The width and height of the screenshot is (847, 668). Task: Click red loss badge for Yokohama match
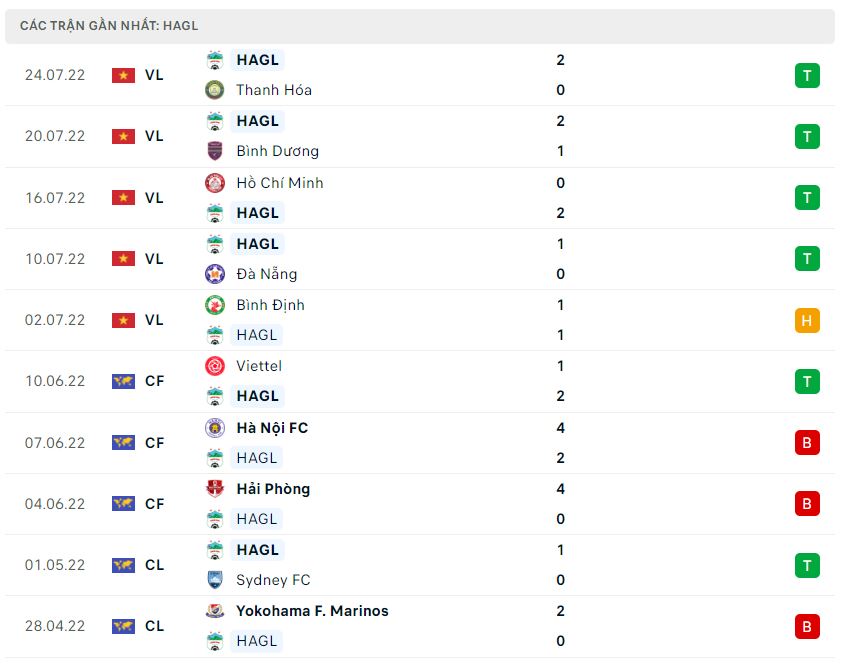coord(807,626)
